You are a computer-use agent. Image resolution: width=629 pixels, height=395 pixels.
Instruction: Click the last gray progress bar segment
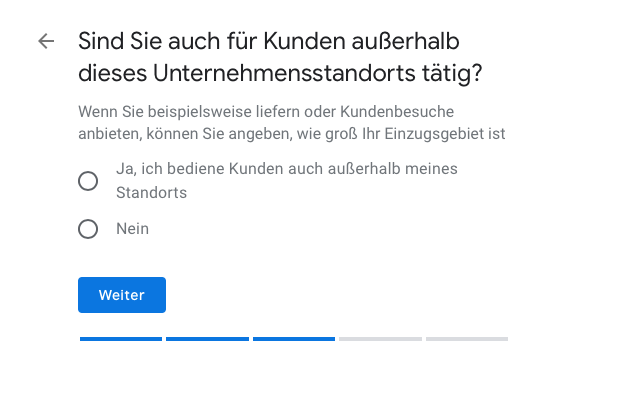point(467,339)
